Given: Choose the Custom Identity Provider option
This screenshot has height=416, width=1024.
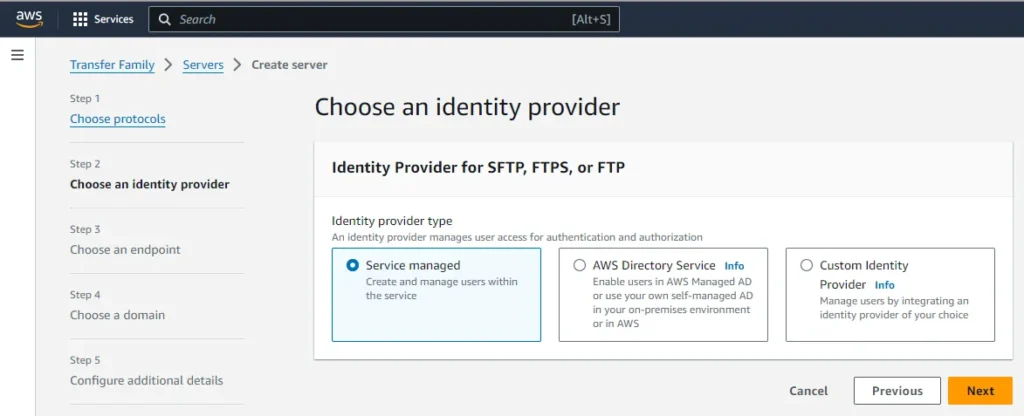Looking at the screenshot, I should click(x=807, y=266).
